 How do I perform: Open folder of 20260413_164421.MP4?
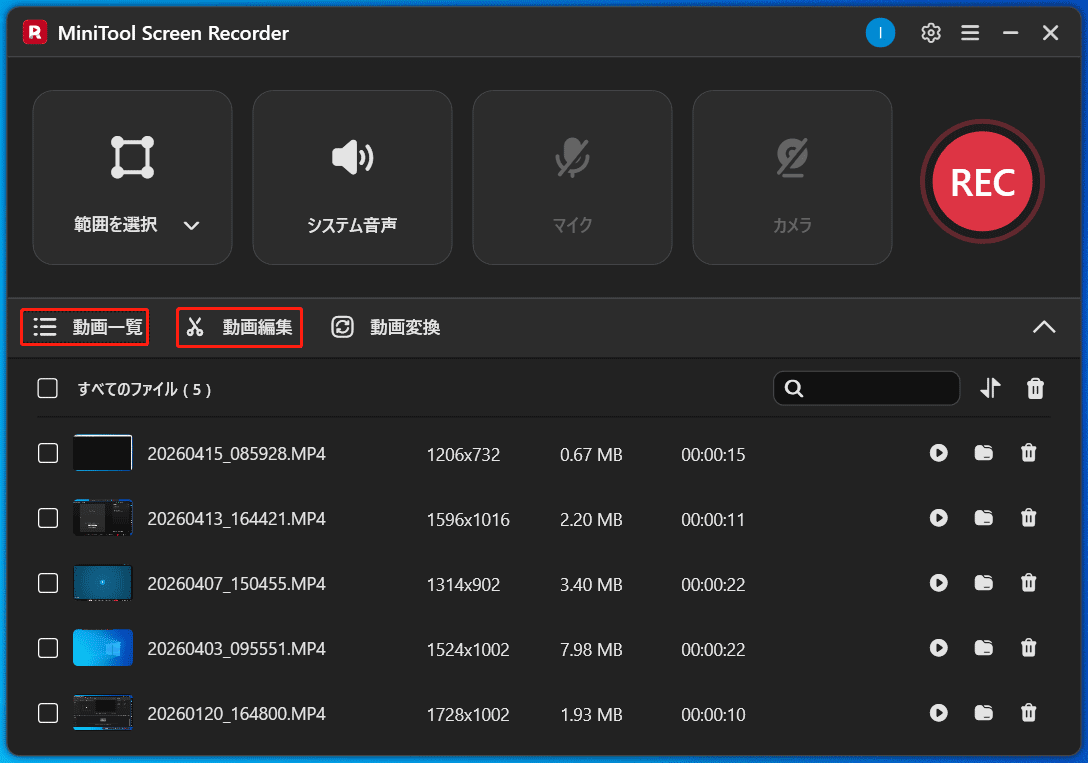pos(984,517)
